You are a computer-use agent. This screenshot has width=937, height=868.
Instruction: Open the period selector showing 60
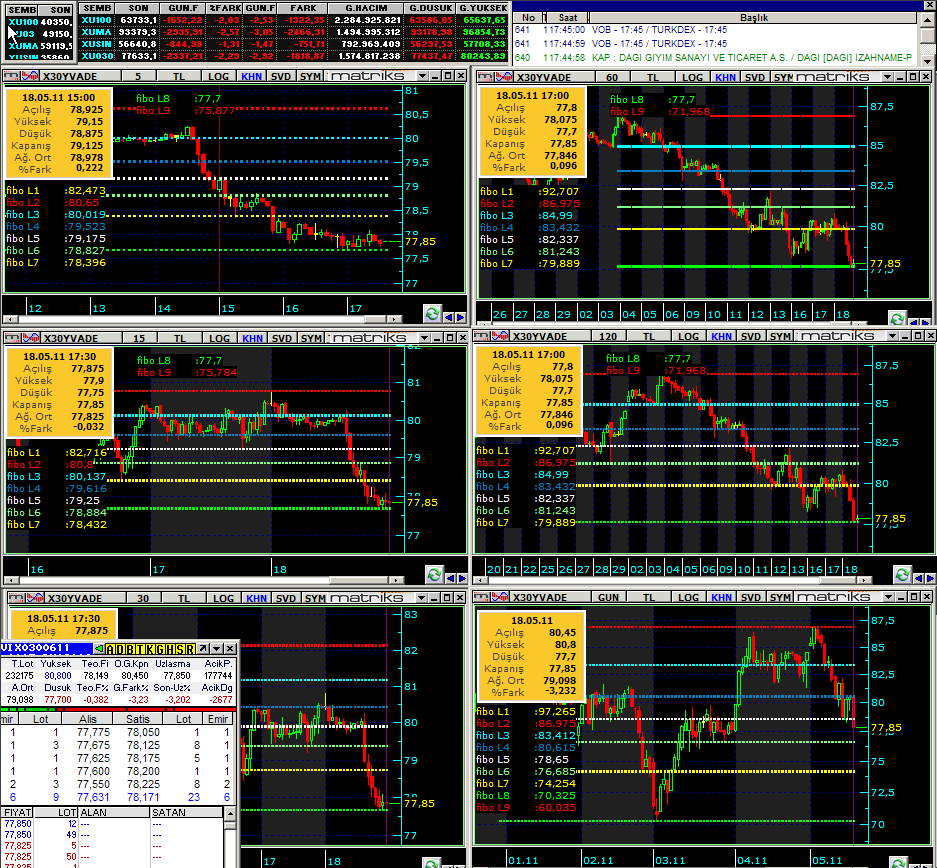[x=611, y=77]
